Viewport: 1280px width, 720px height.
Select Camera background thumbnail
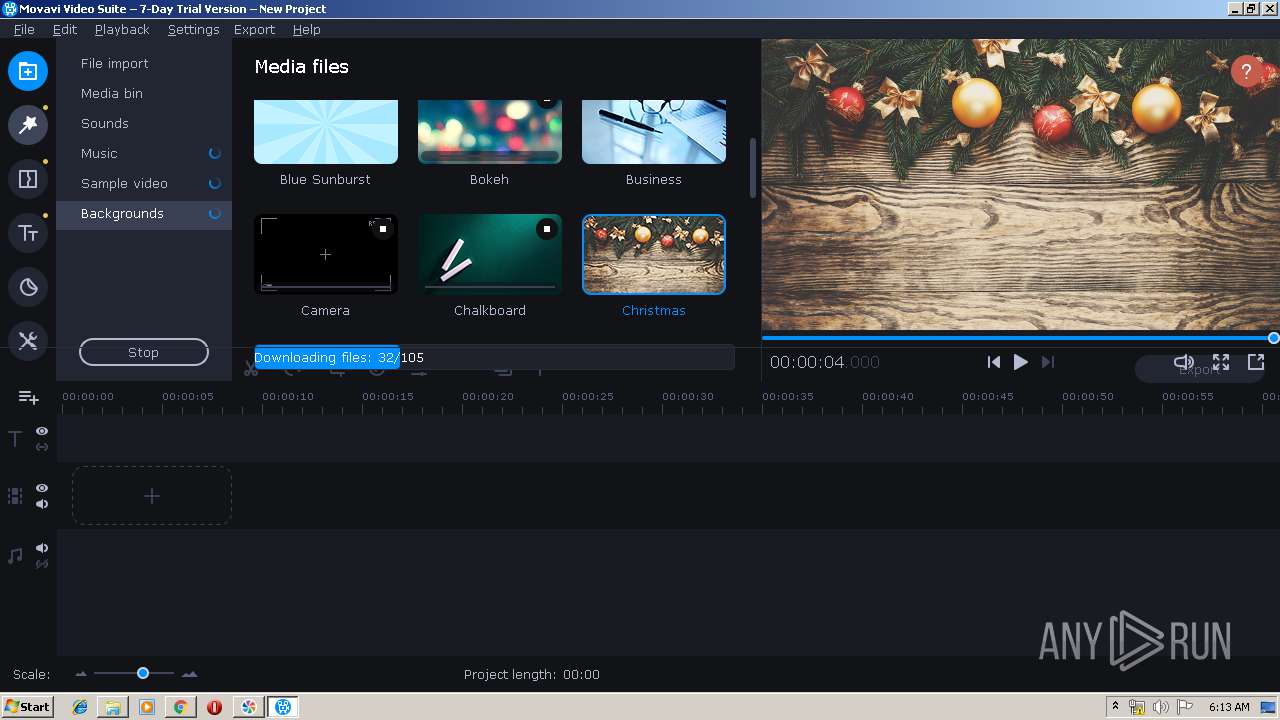tap(326, 254)
